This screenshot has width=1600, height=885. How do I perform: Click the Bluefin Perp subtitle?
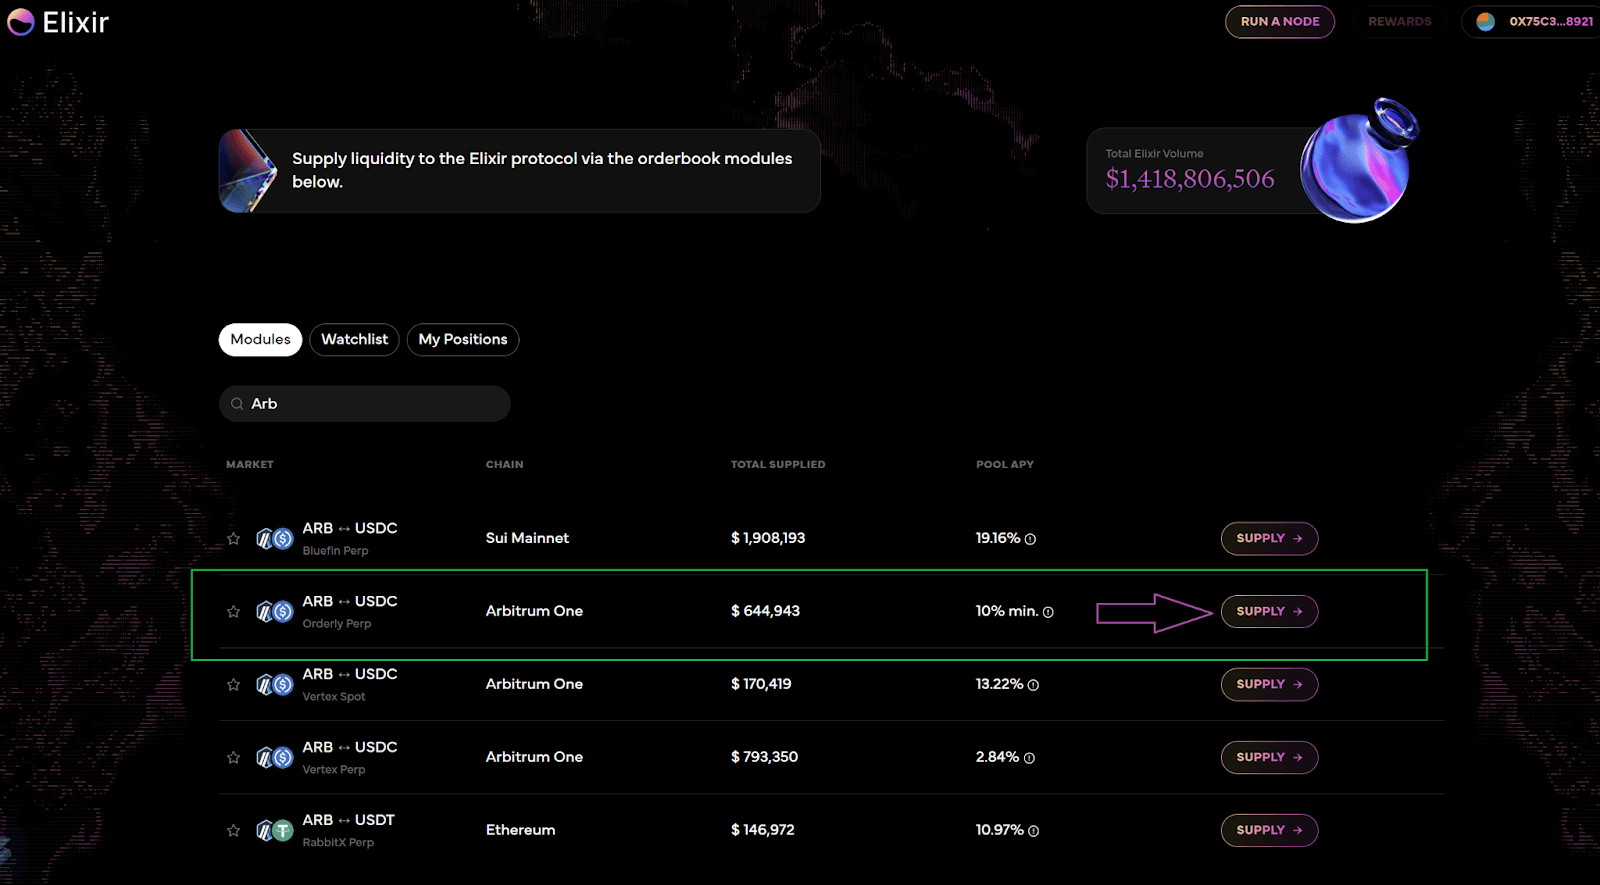(335, 551)
